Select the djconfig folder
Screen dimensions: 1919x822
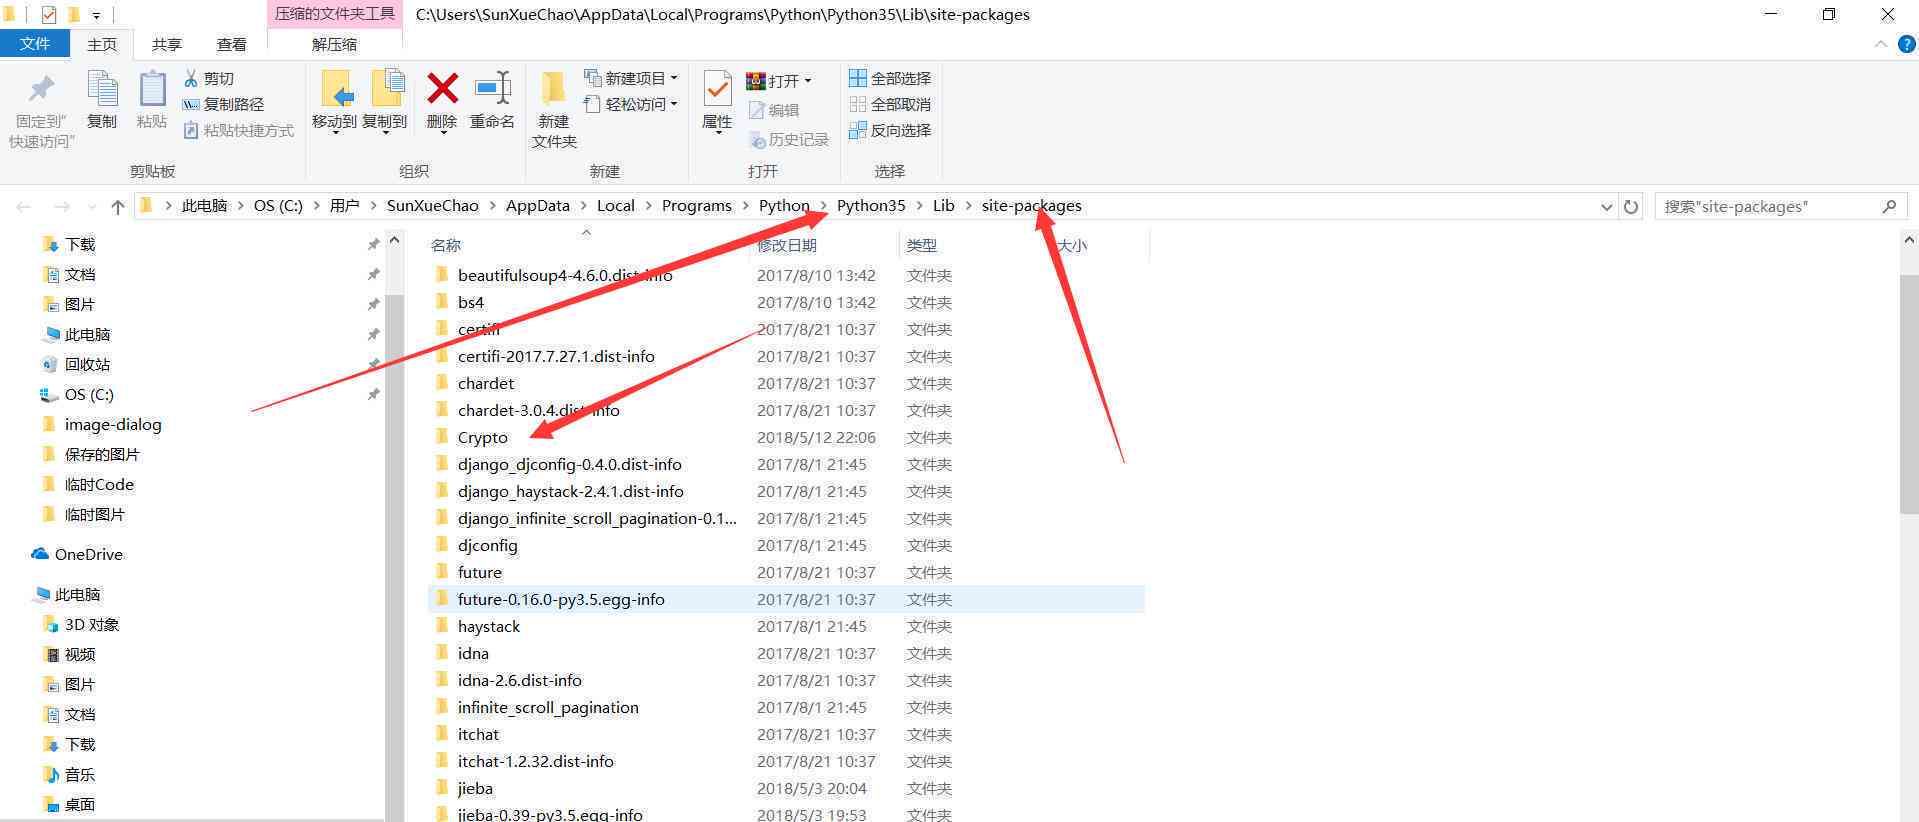pyautogui.click(x=487, y=545)
